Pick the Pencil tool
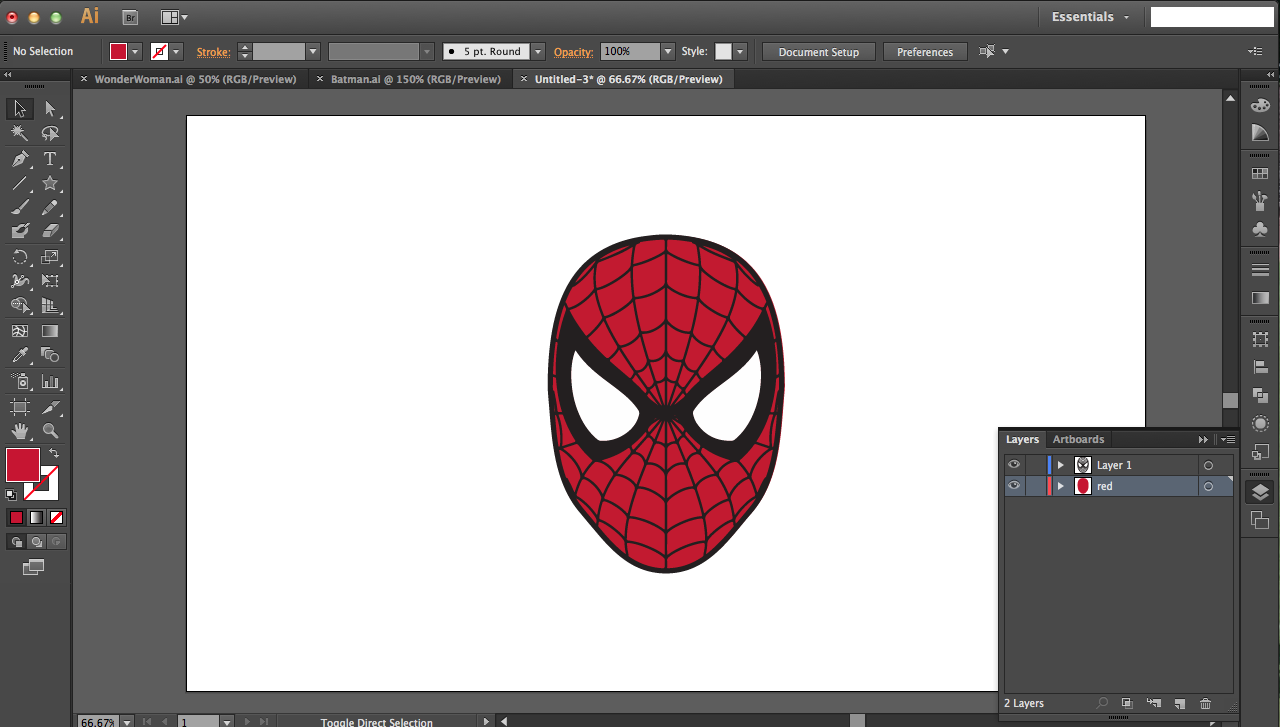Screen dimensions: 1280x727 [x=50, y=208]
